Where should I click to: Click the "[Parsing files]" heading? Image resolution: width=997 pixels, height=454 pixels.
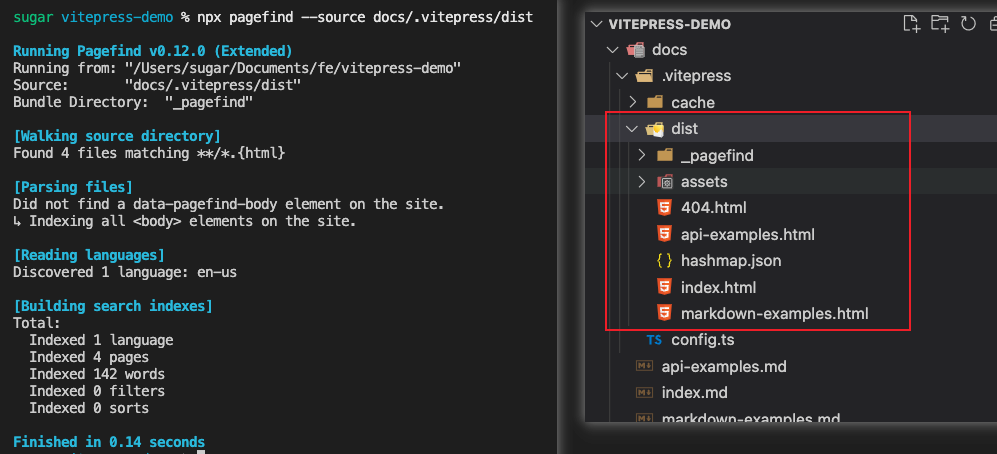click(73, 187)
